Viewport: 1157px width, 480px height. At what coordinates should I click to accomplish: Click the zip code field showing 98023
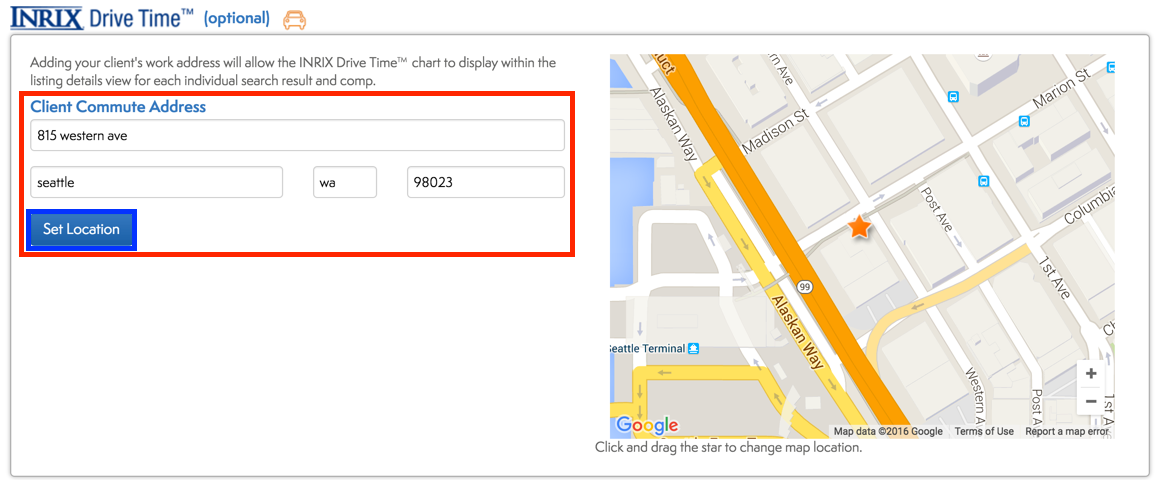click(485, 182)
